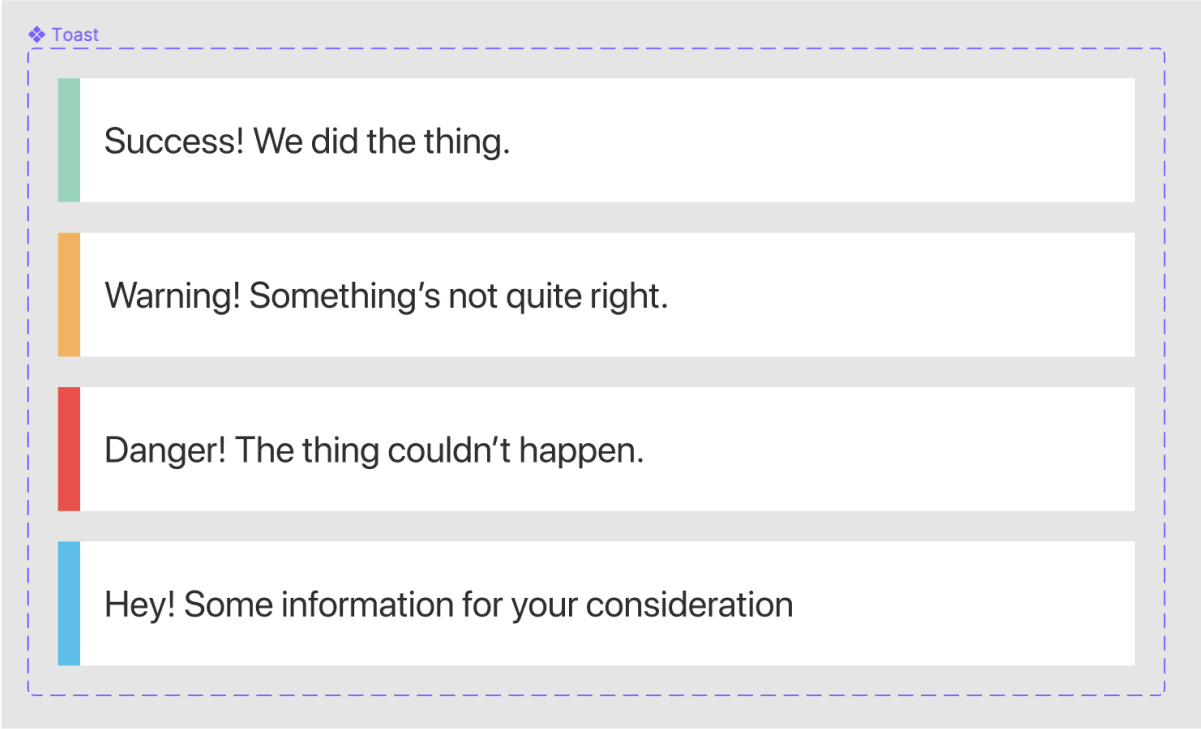Click gray gap between Success and Warning toasts
Viewport: 1201px width, 729px height.
(x=600, y=217)
